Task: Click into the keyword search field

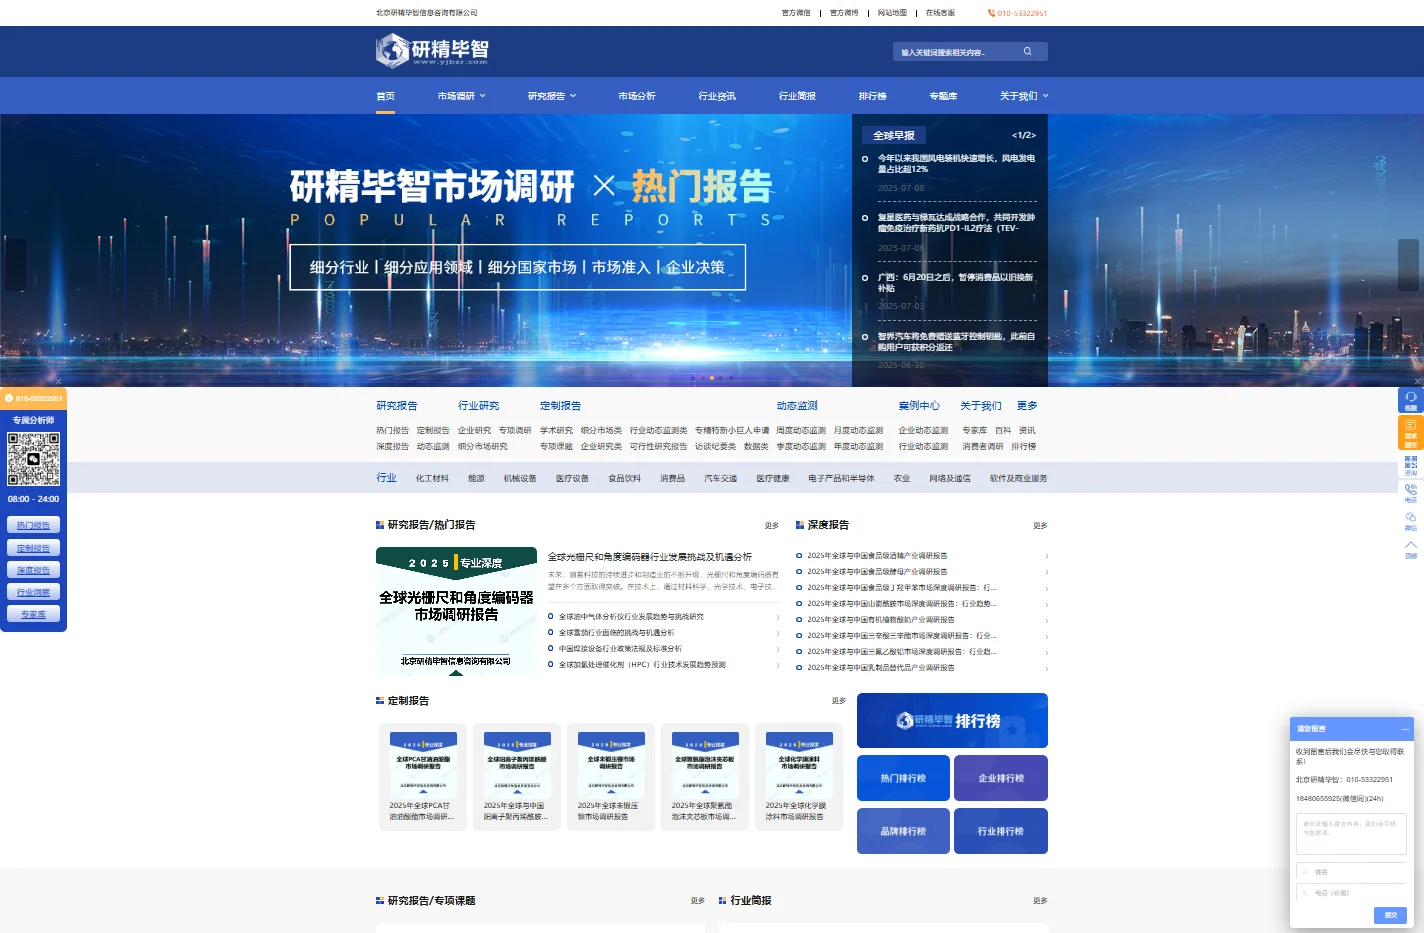Action: tap(955, 52)
